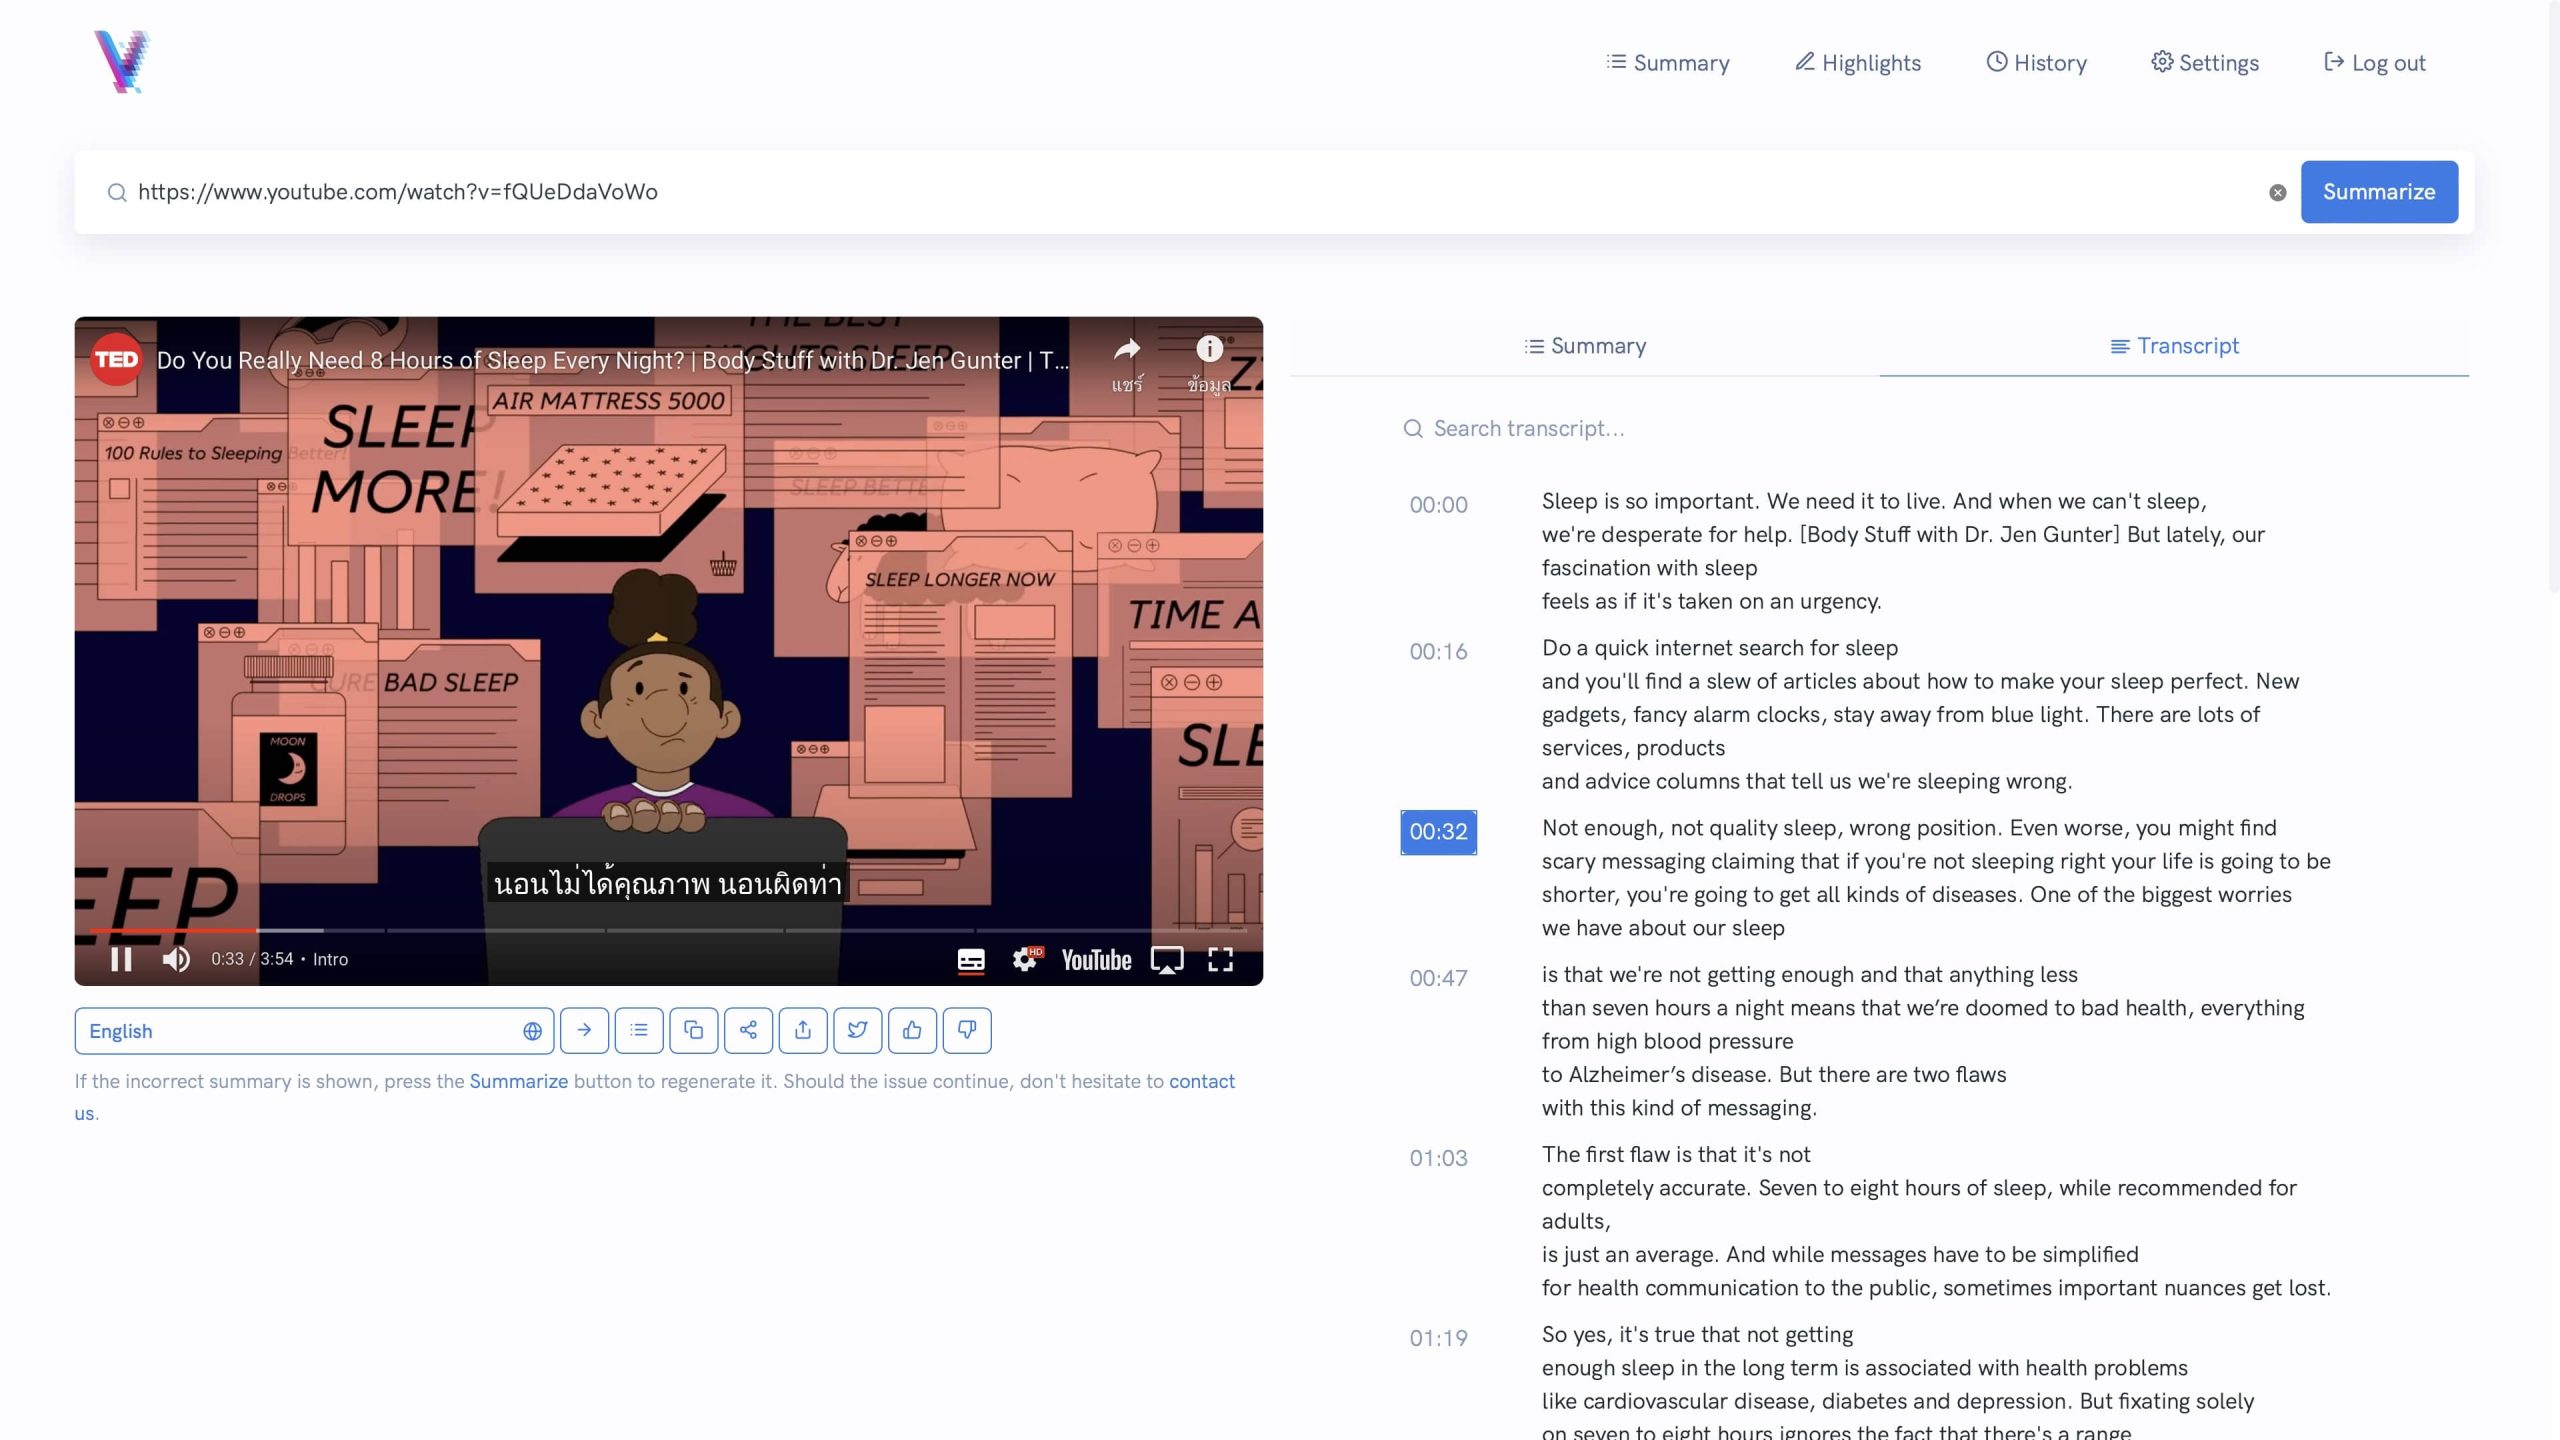Switch to the Summary tab panel

click(x=1585, y=346)
